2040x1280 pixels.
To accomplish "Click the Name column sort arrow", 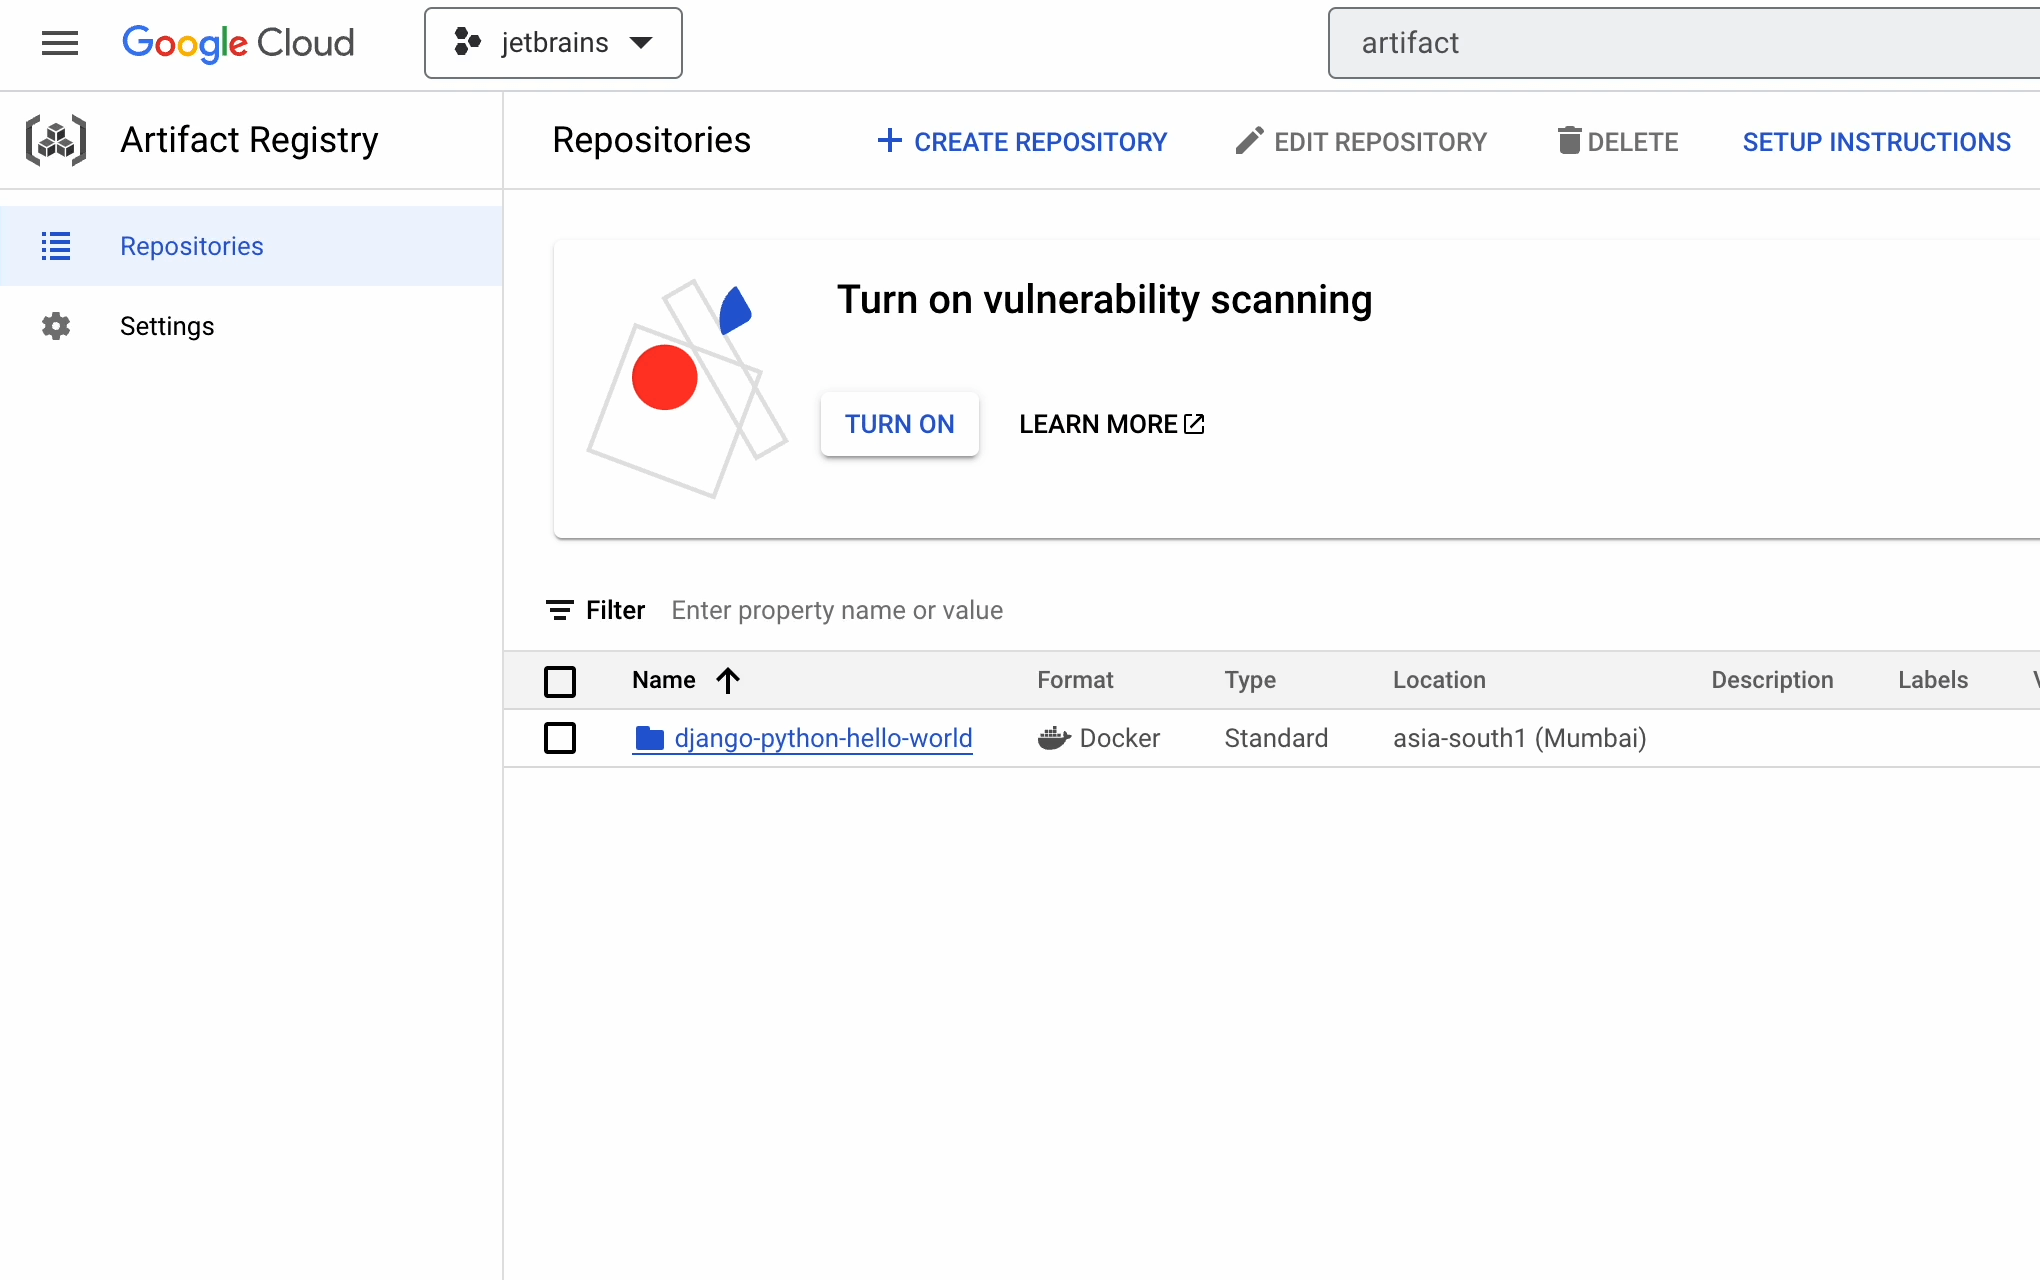I will pos(728,680).
